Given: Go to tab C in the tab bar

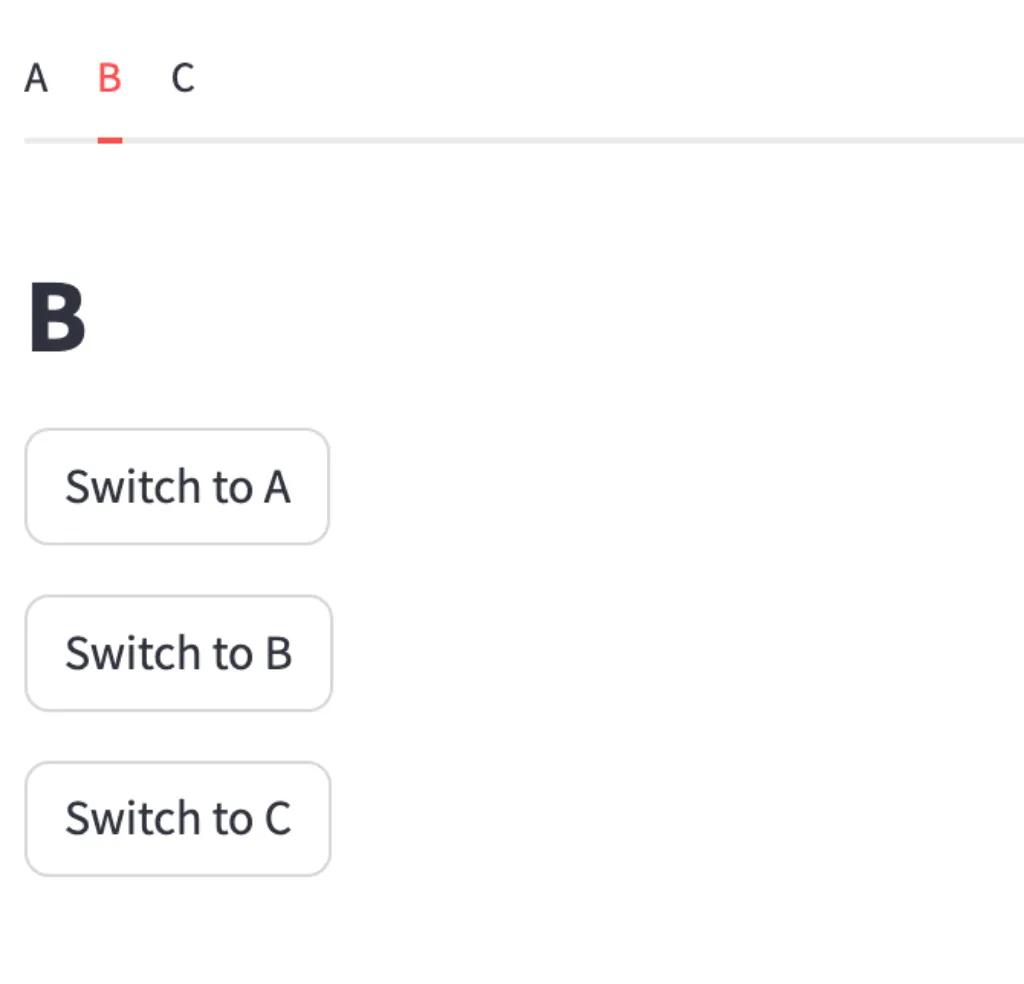Looking at the screenshot, I should (x=183, y=78).
